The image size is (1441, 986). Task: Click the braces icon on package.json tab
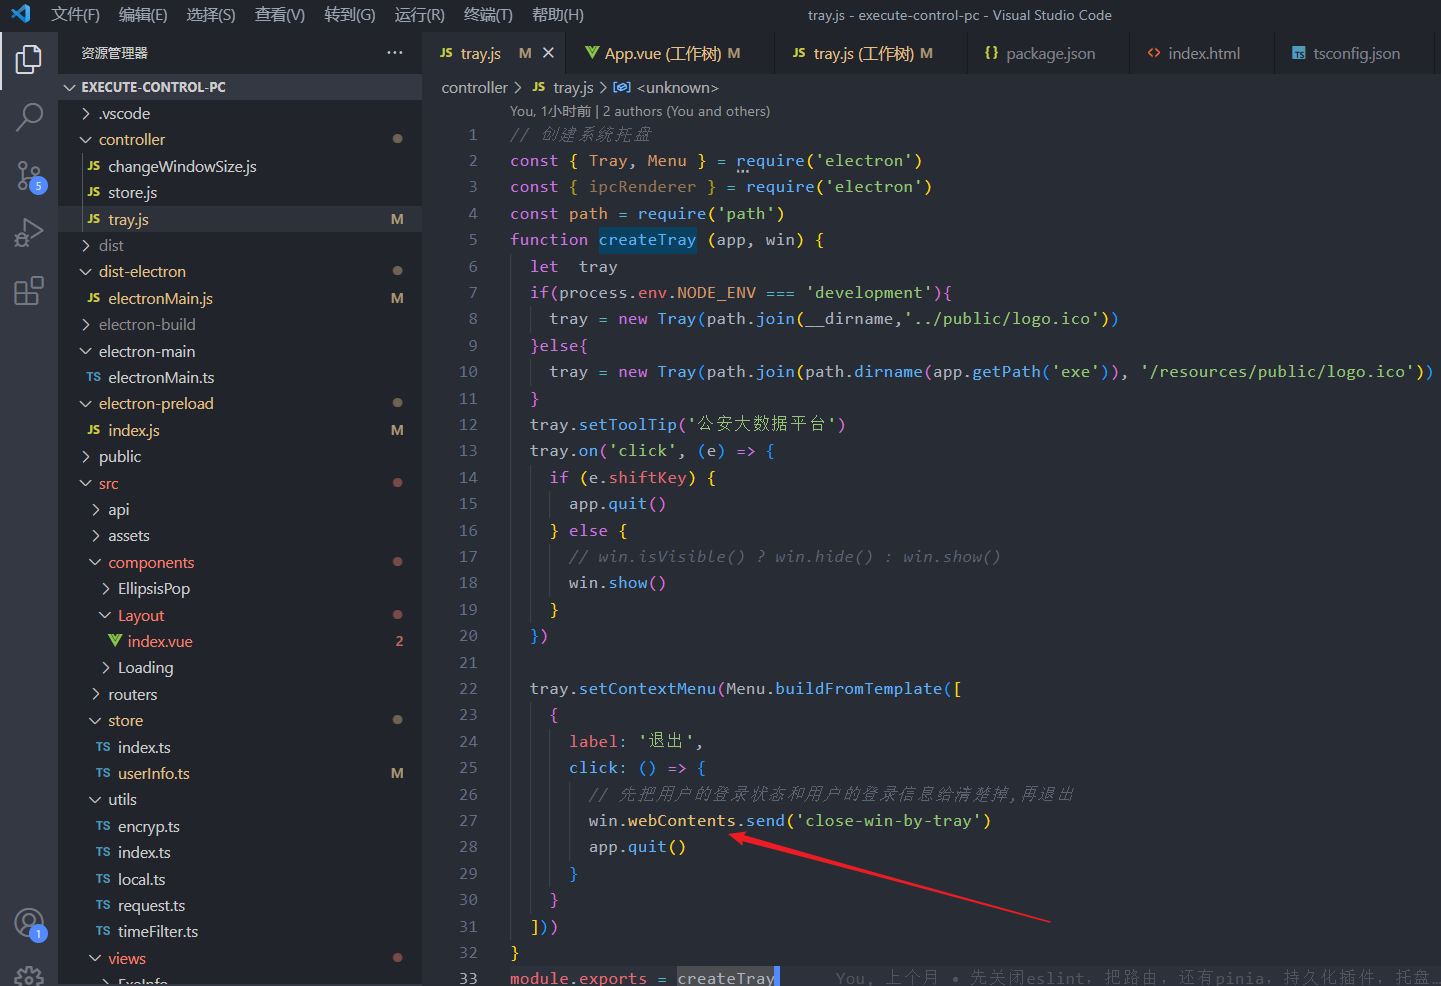(x=991, y=53)
